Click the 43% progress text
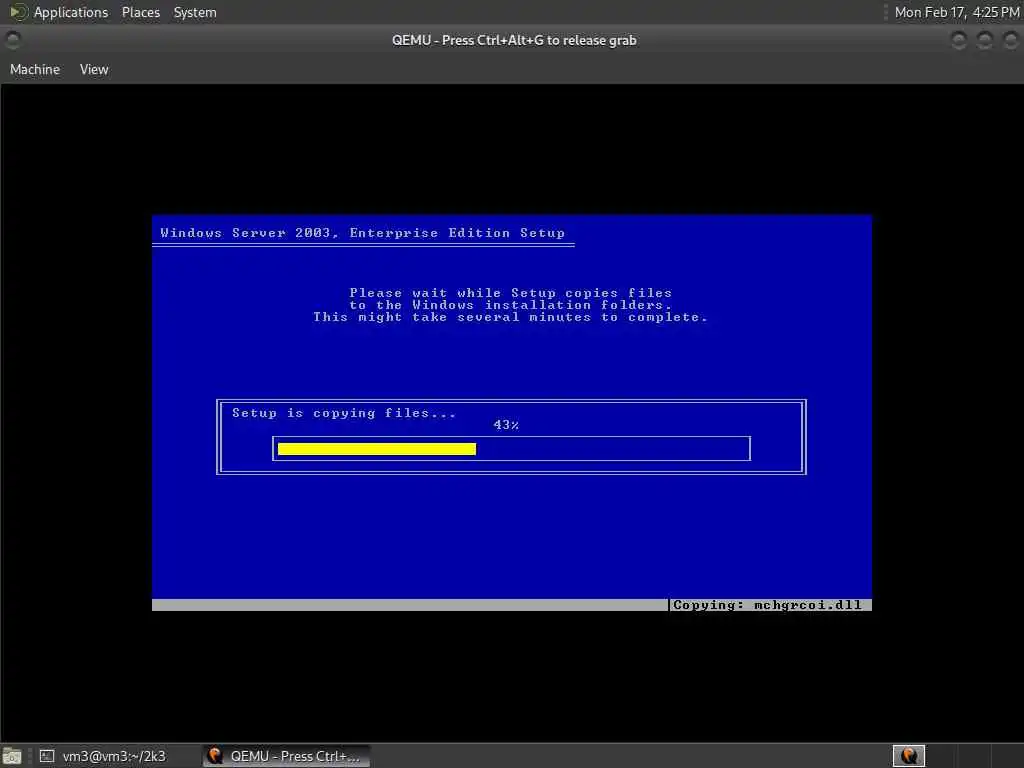 [x=506, y=425]
